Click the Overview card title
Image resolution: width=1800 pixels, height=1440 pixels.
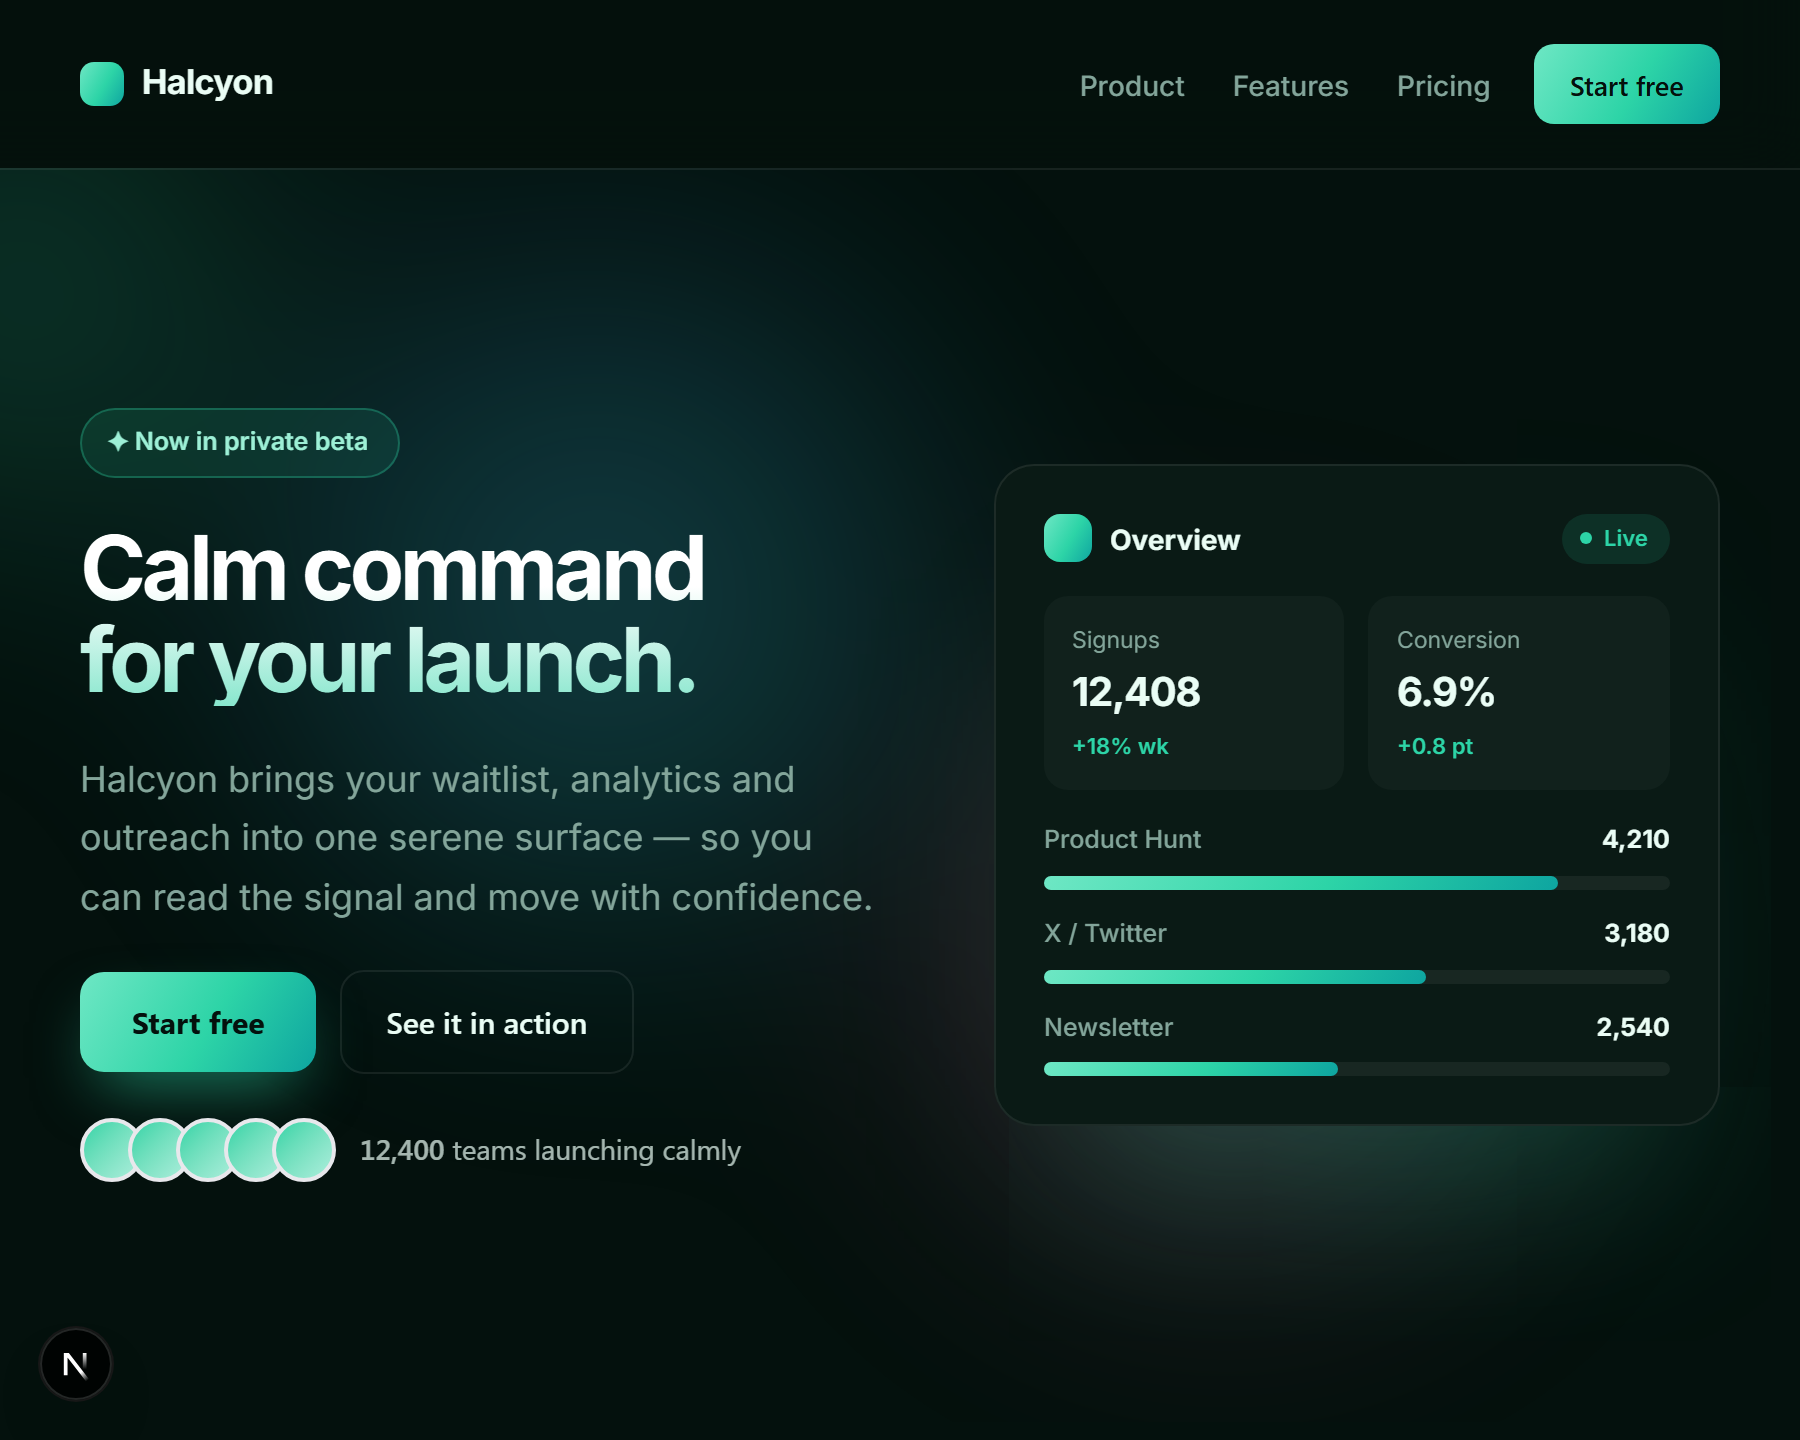pos(1175,540)
